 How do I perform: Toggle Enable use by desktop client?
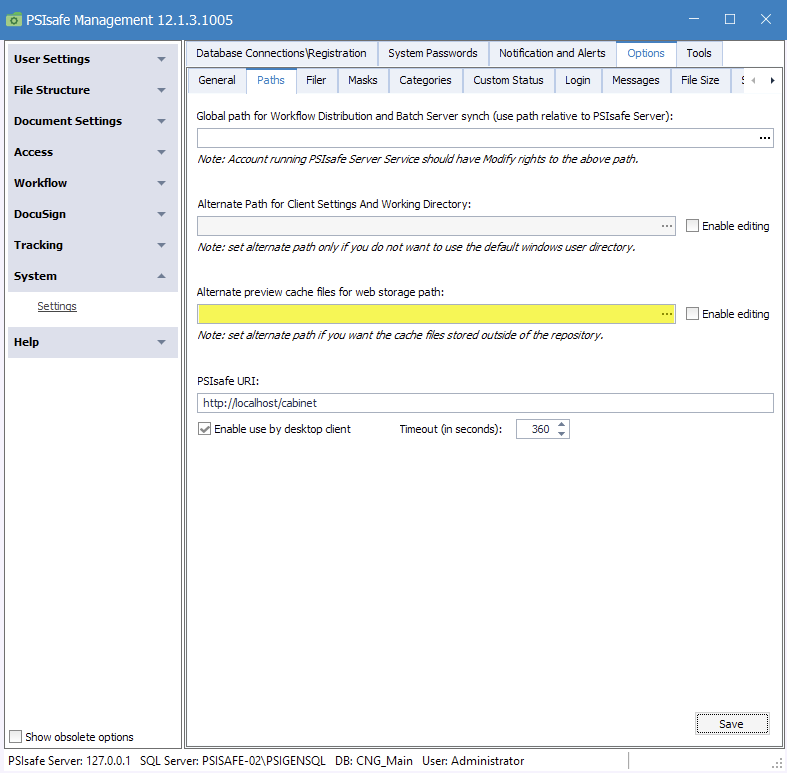pyautogui.click(x=204, y=429)
